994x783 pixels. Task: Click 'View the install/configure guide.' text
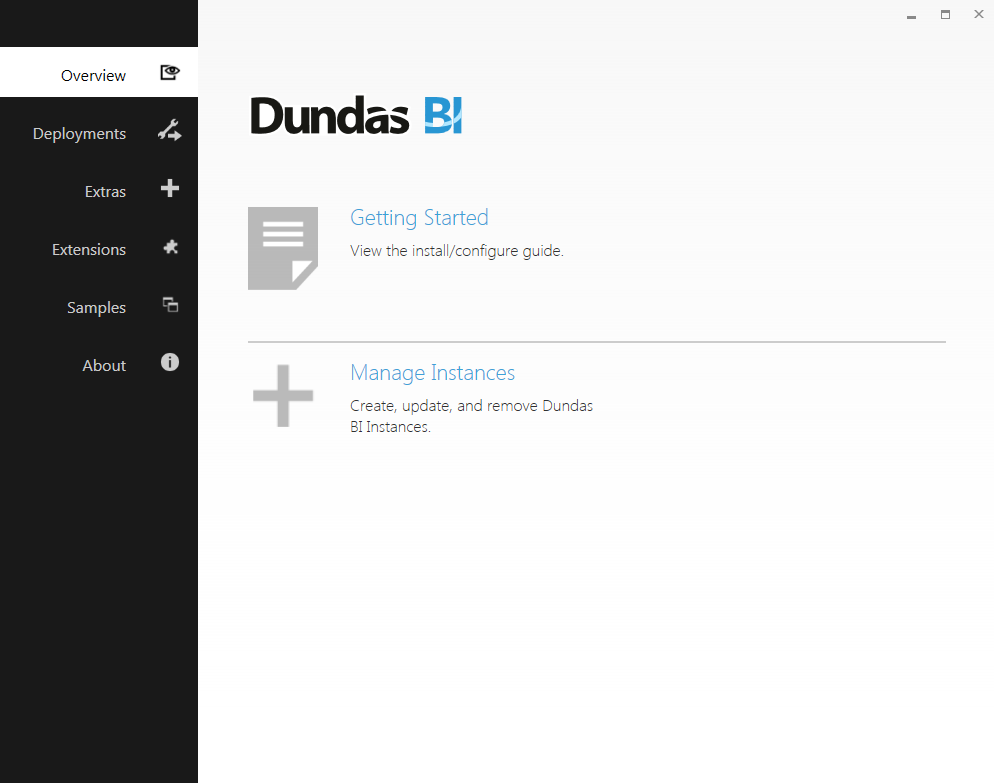pyautogui.click(x=456, y=251)
